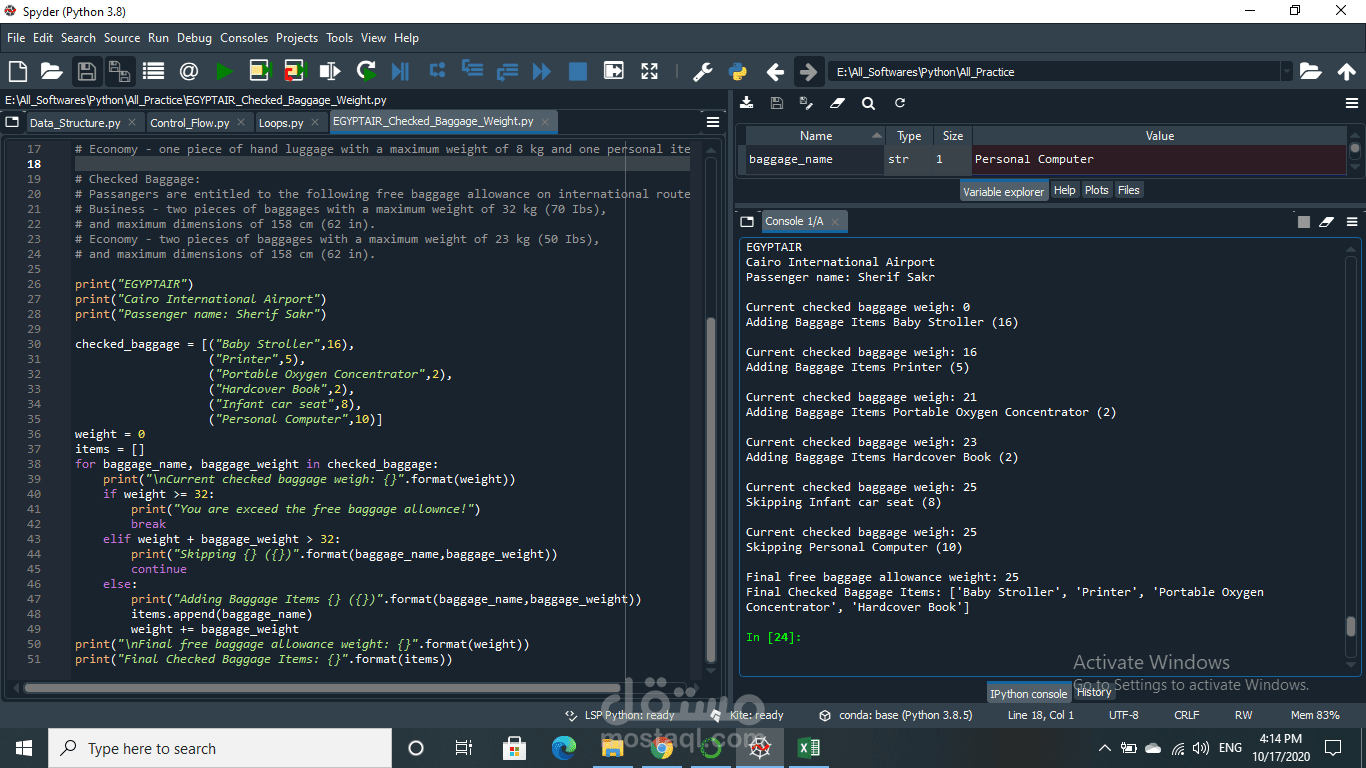Clear console with eraser icon

coord(1327,222)
